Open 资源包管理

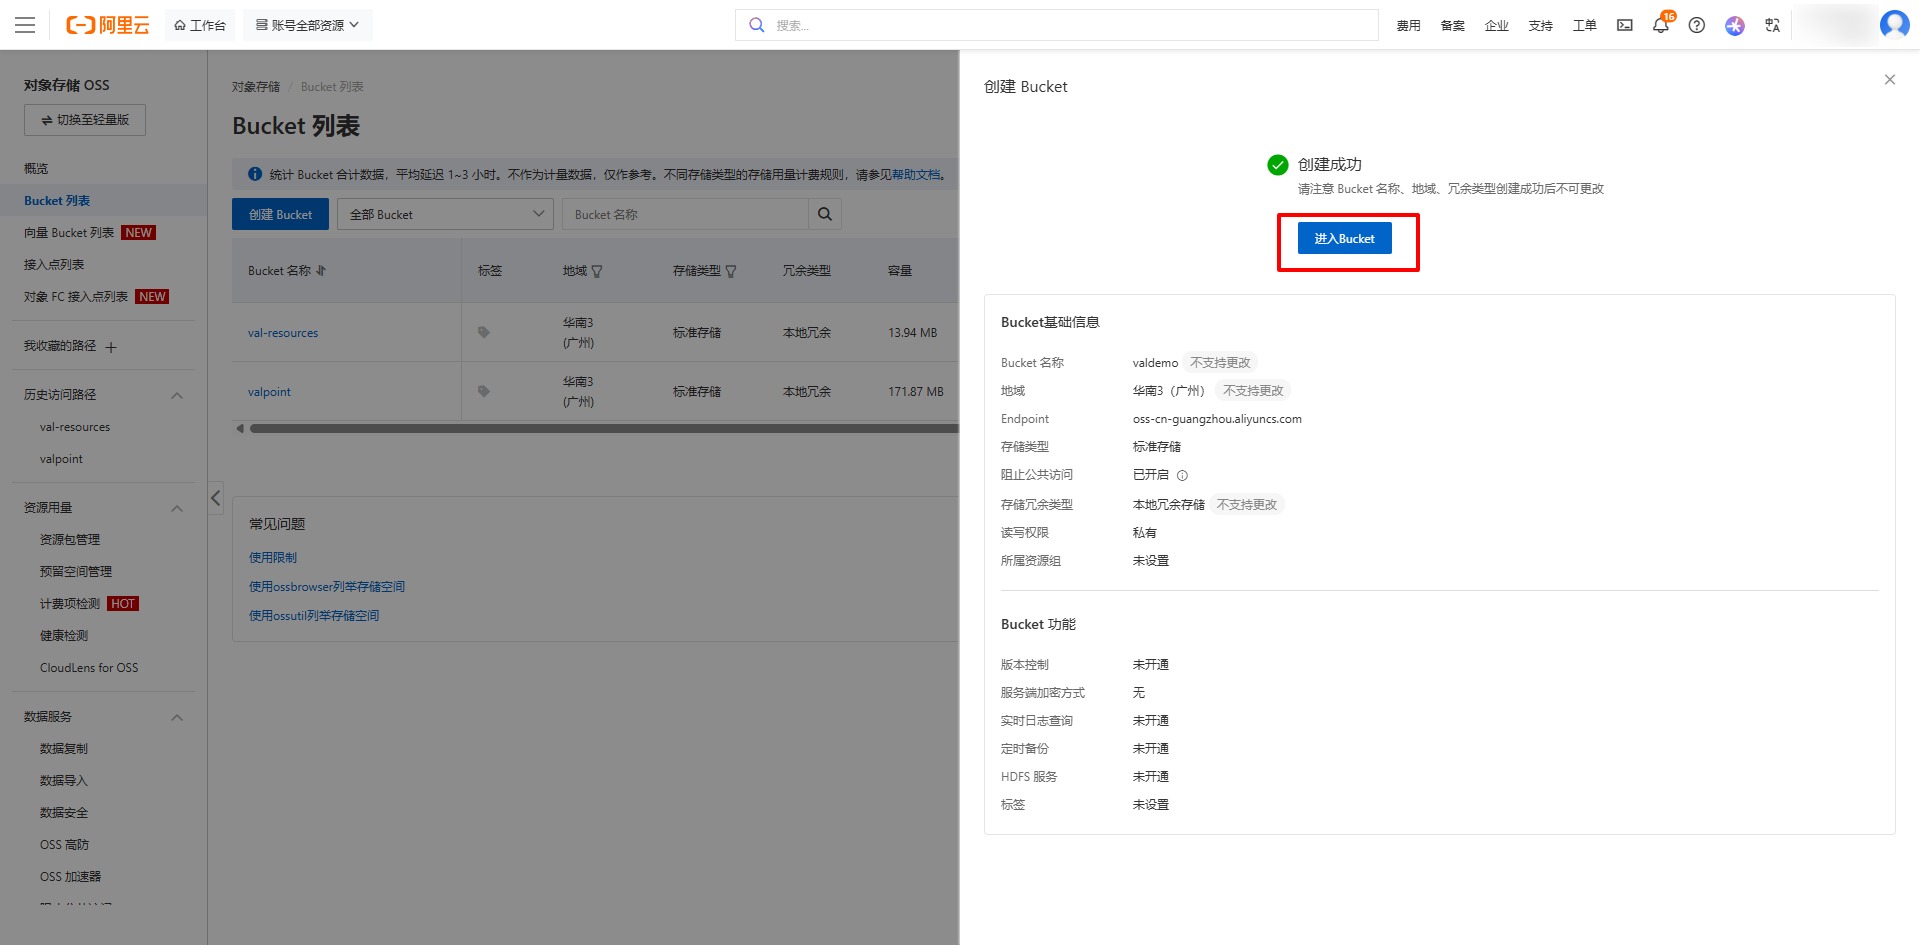[x=70, y=540]
